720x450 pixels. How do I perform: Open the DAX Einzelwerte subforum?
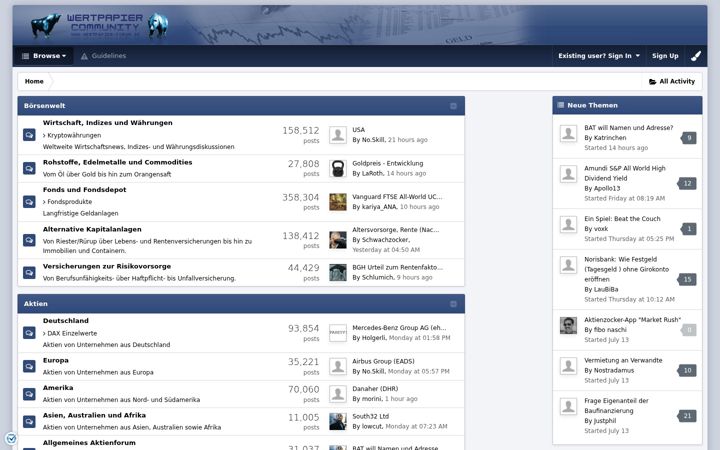(72, 333)
